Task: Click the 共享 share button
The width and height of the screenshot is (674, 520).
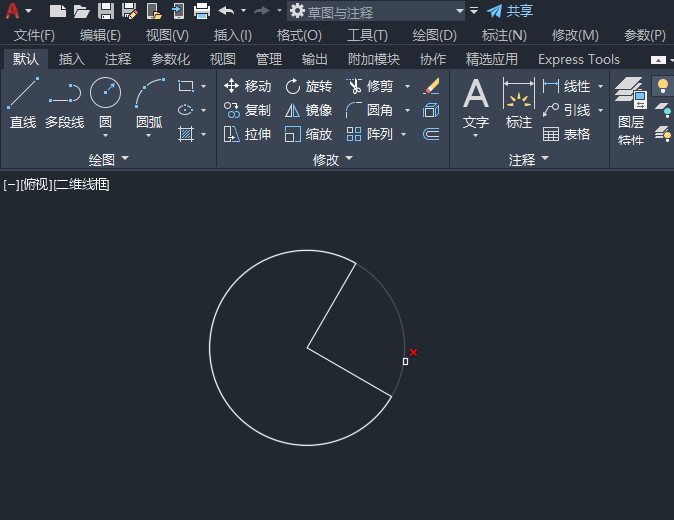Action: (x=510, y=11)
